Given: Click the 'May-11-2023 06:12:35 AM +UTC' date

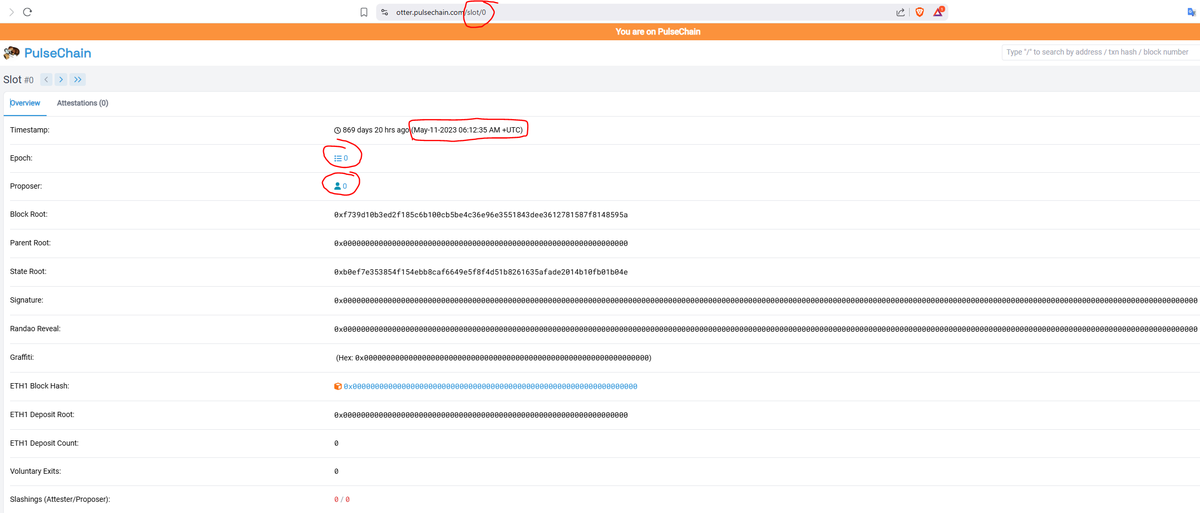Looking at the screenshot, I should click(x=468, y=130).
